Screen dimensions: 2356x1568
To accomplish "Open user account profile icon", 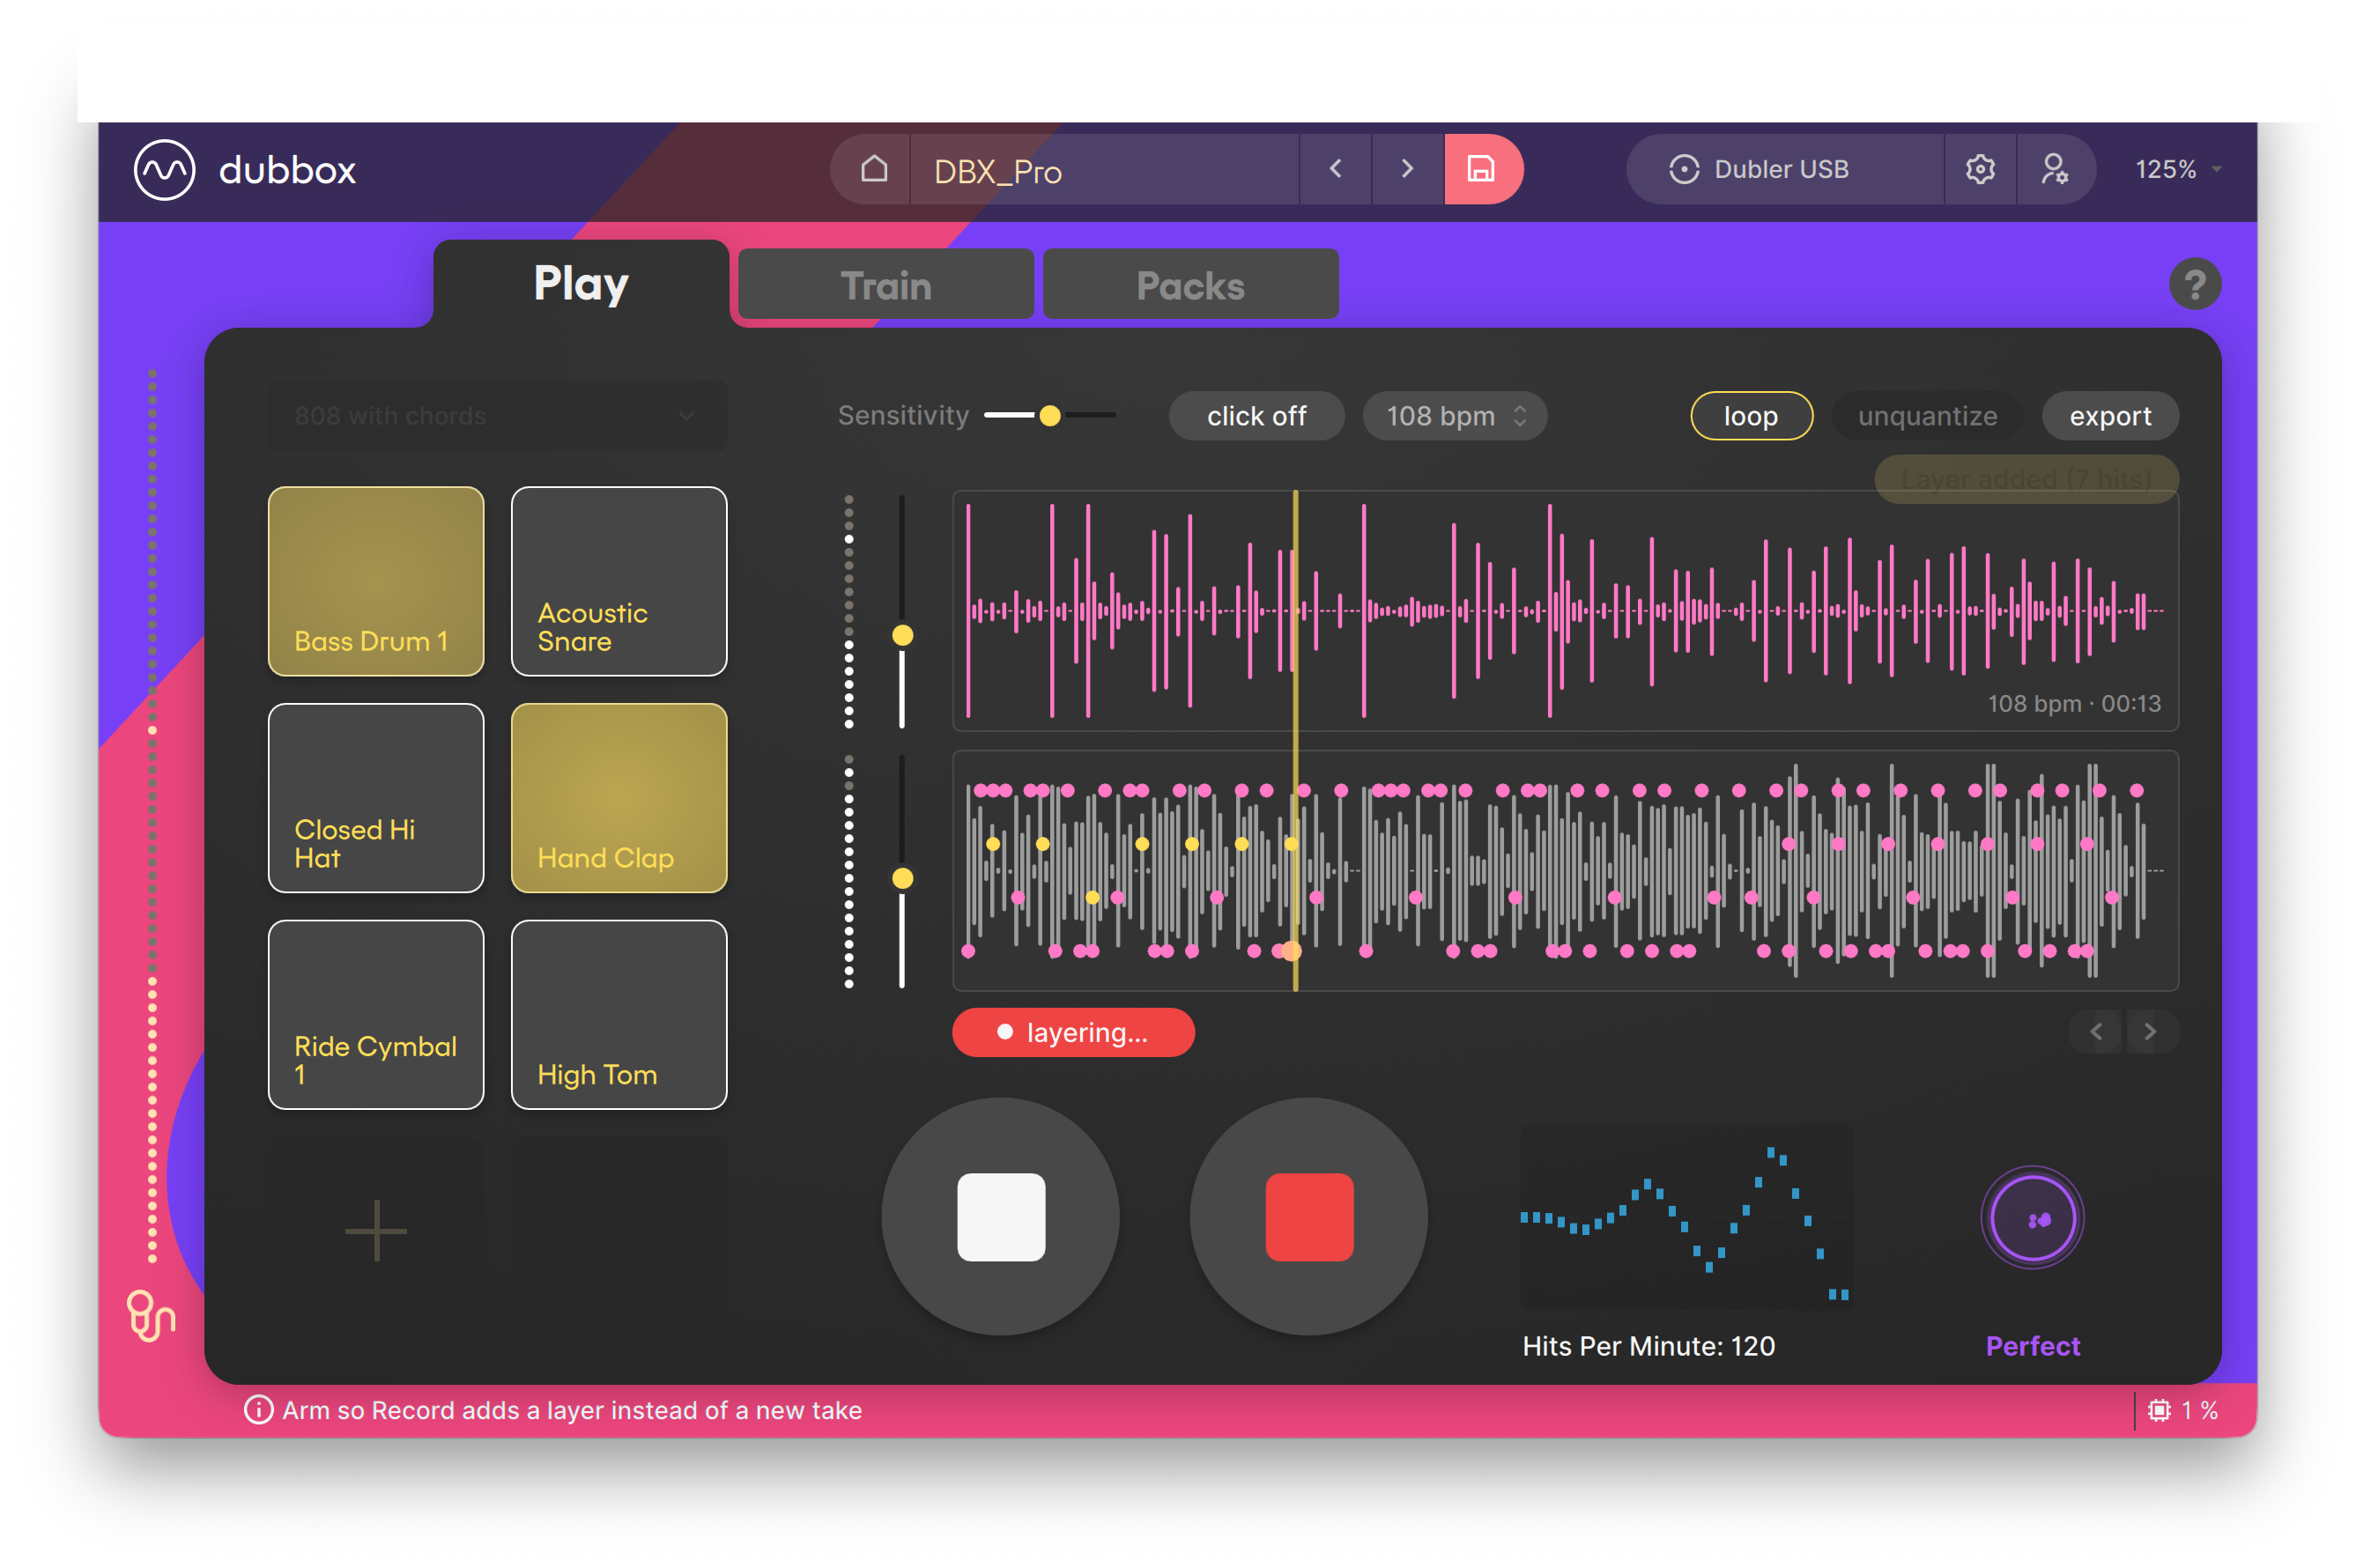I will 2054,169.
